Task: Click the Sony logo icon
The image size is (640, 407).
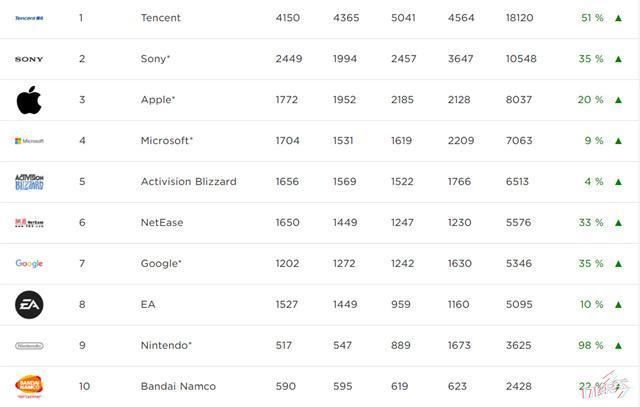Action: pyautogui.click(x=29, y=59)
